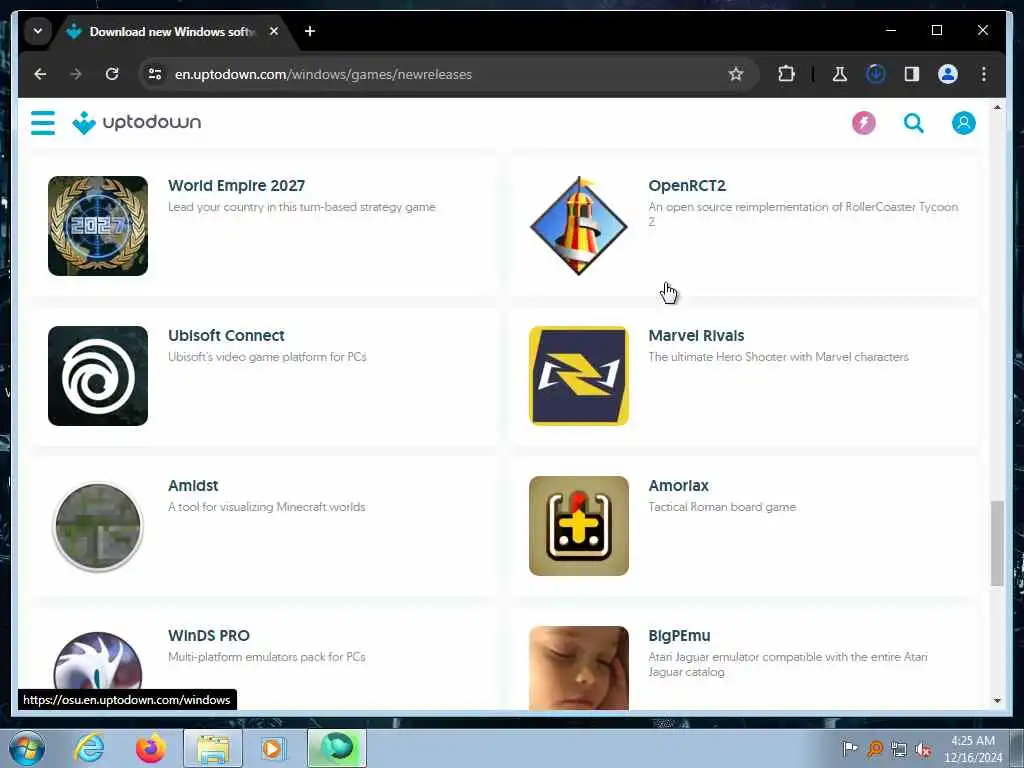Toggle the browser side panel
Viewport: 1024px width, 768px height.
(912, 74)
